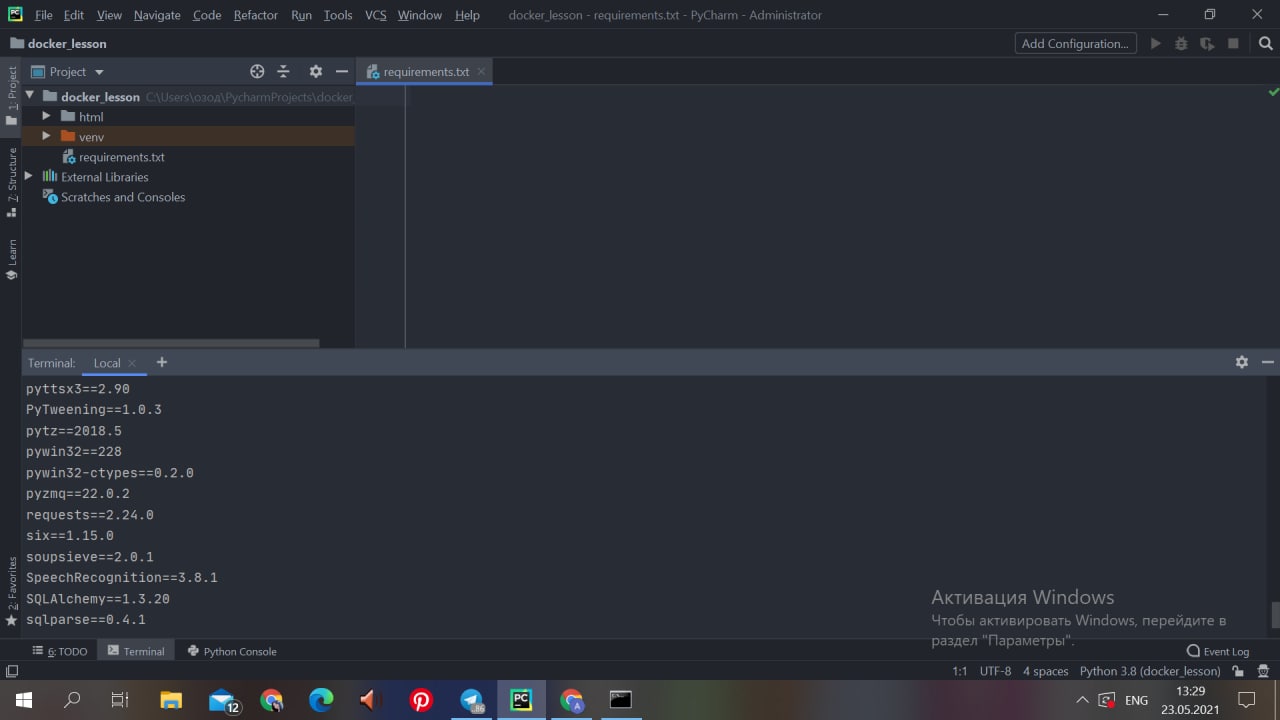Open the Python Console tool window

(x=231, y=651)
